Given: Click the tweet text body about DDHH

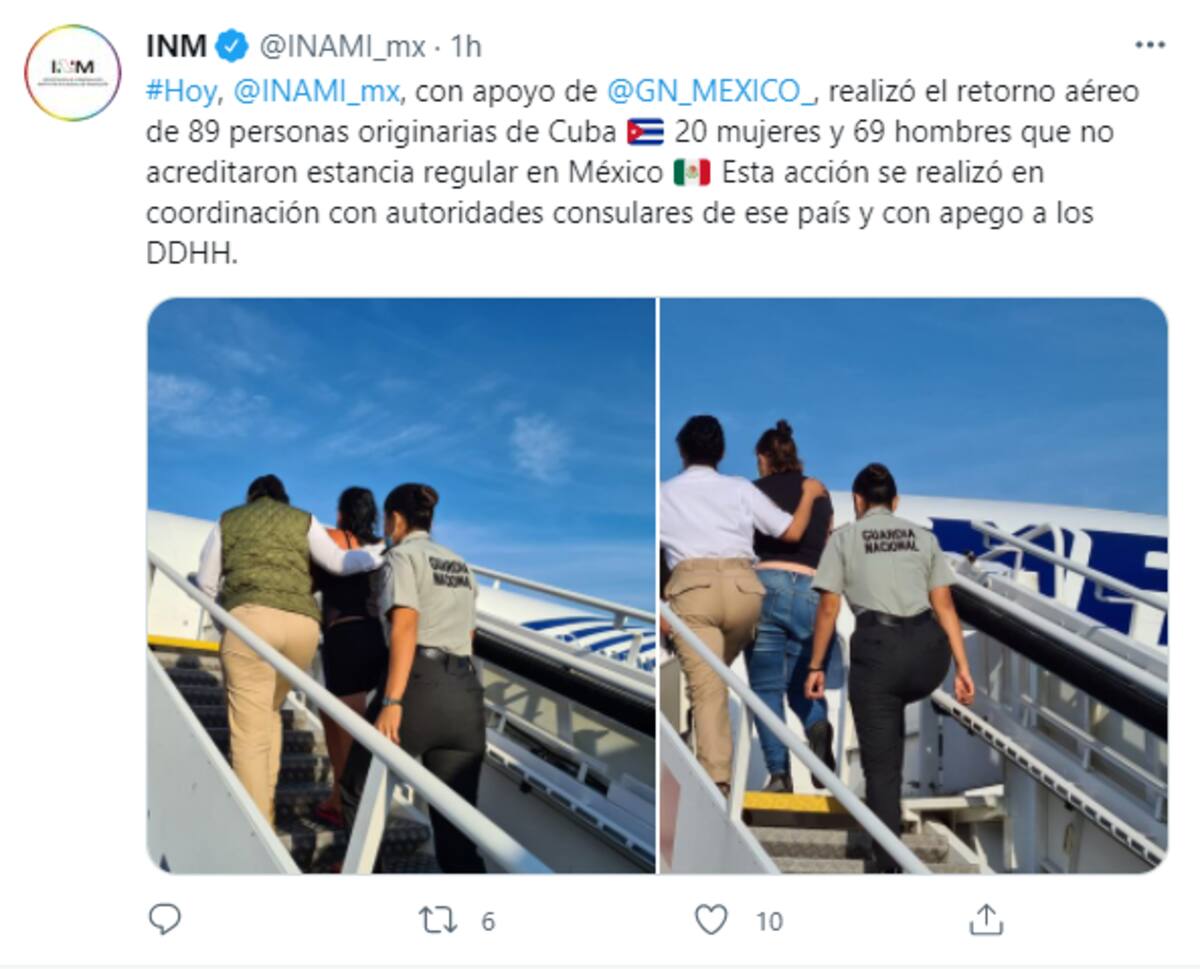Looking at the screenshot, I should pyautogui.click(x=643, y=173).
